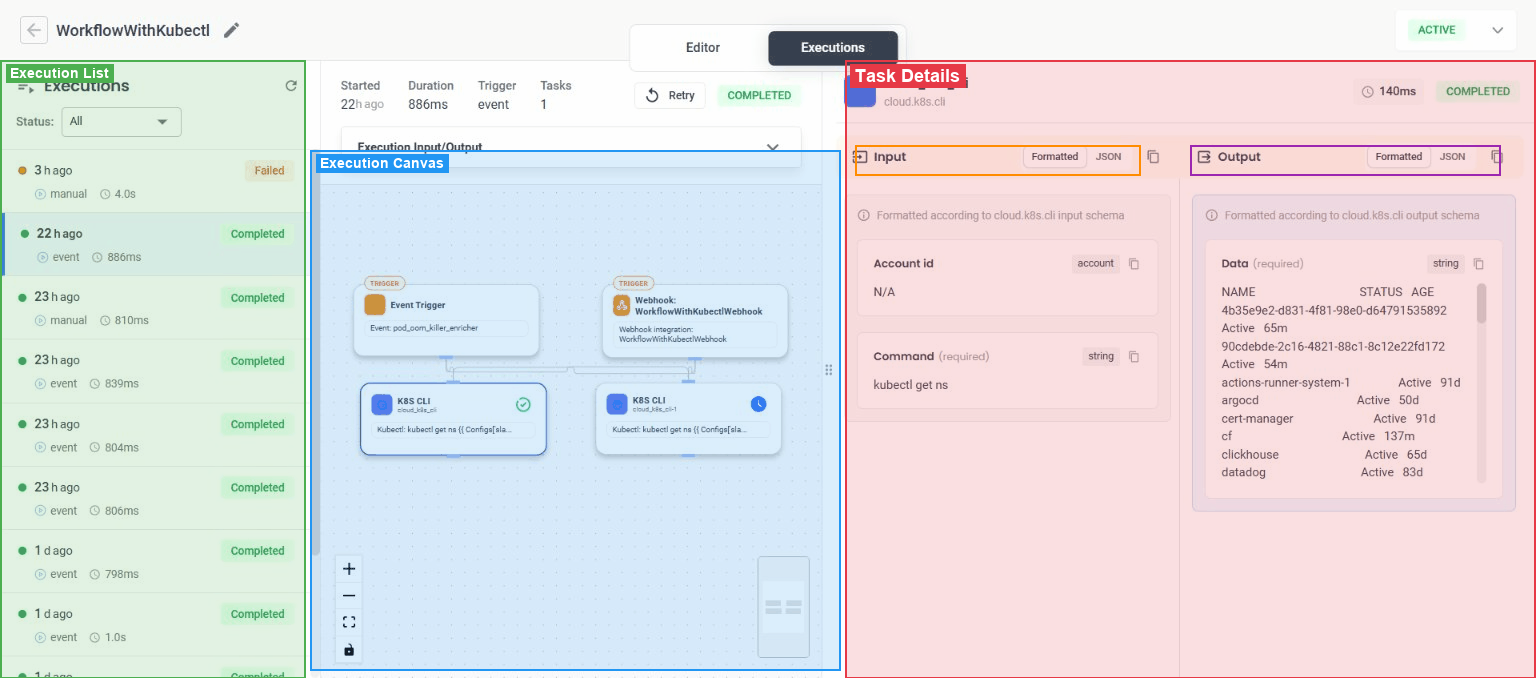
Task: Refresh the Executions list
Action: click(290, 85)
